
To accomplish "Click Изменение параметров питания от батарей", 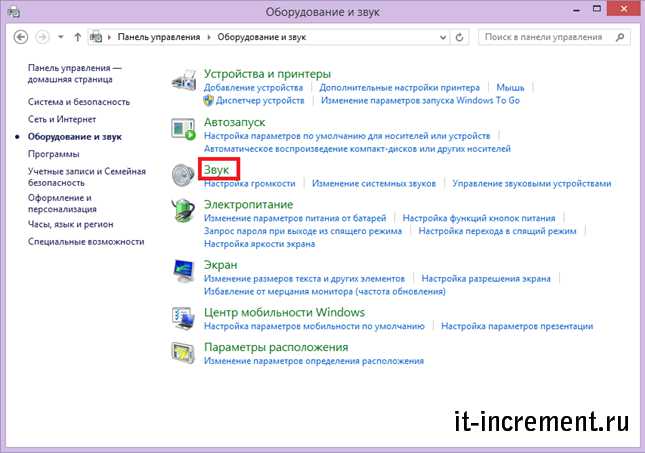I will [x=295, y=218].
